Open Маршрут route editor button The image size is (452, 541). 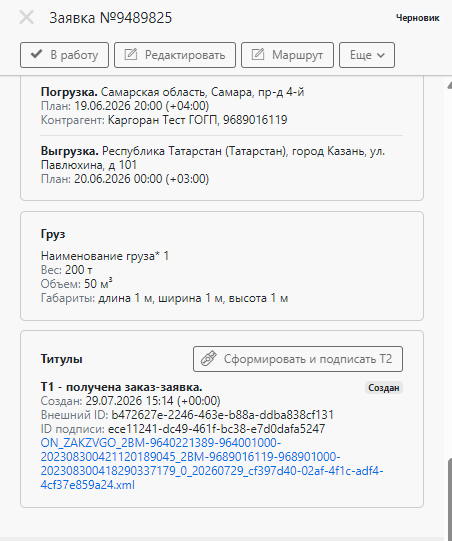pyautogui.click(x=287, y=55)
